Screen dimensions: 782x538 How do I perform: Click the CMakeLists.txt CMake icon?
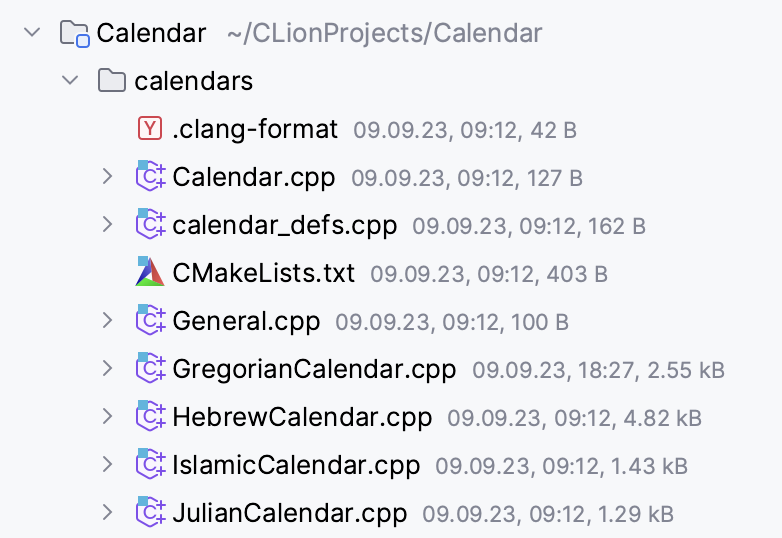(x=149, y=273)
